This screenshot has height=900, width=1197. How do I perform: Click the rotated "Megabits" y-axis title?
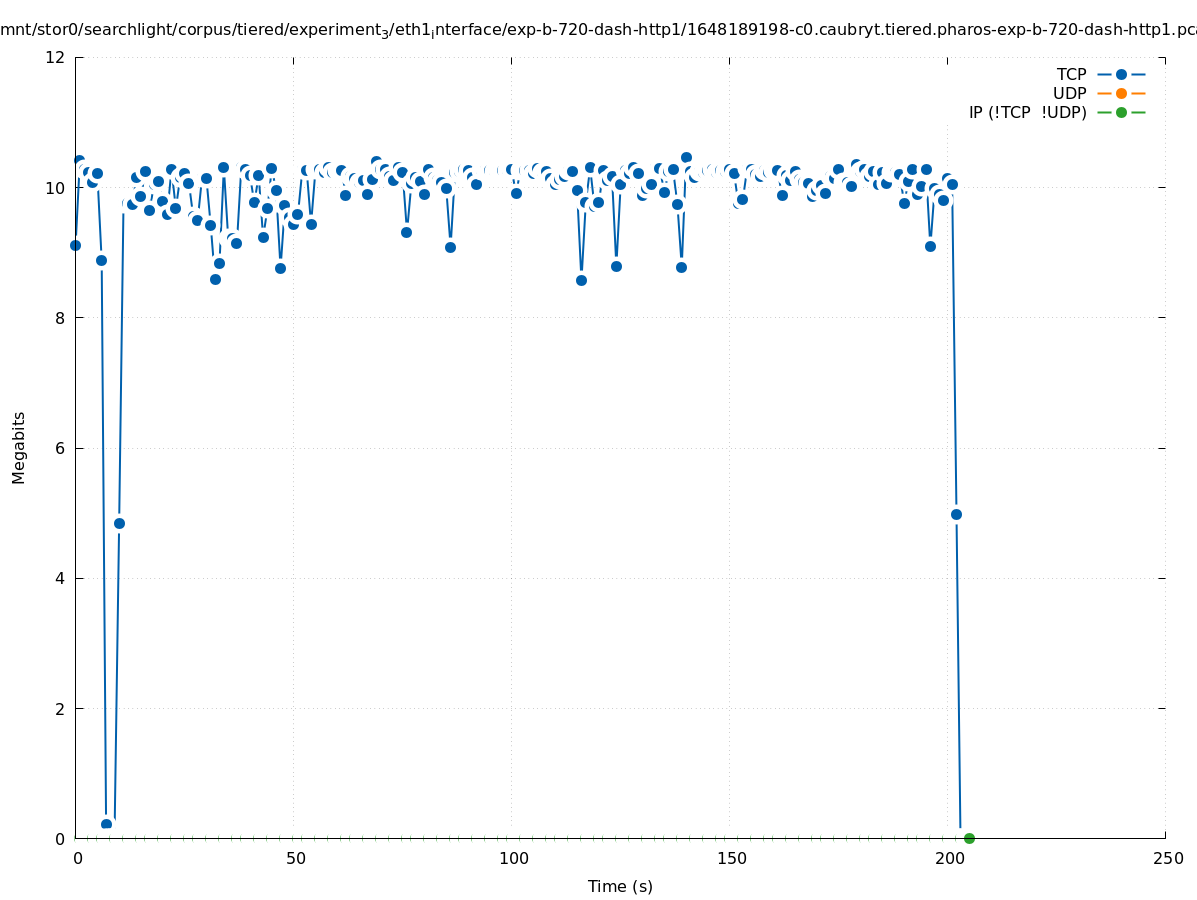[x=19, y=447]
